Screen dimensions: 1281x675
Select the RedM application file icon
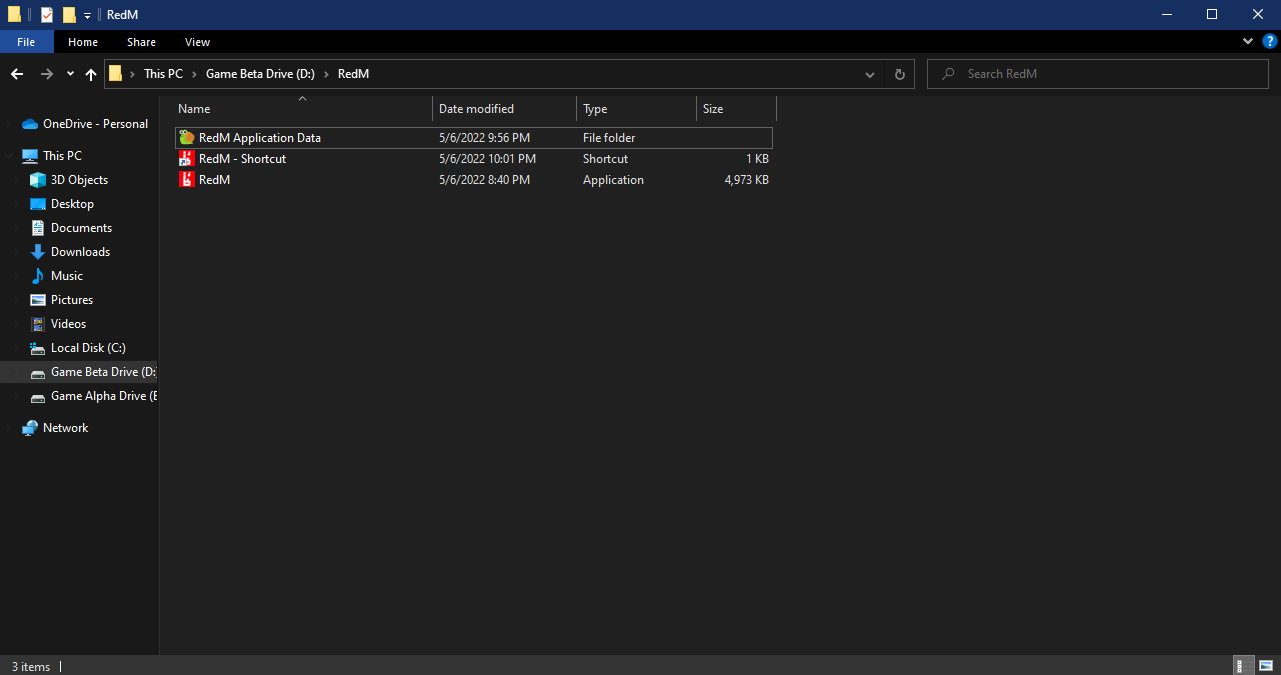pyautogui.click(x=186, y=179)
